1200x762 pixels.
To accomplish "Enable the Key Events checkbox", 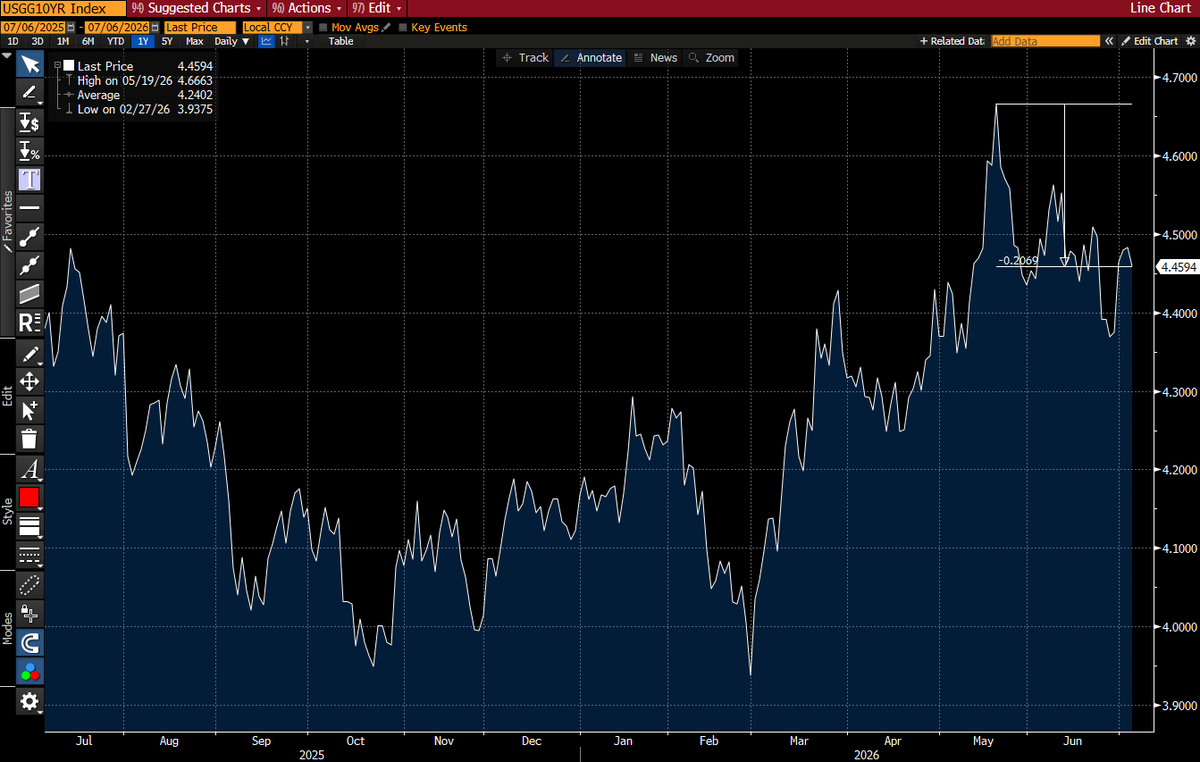I will coord(403,28).
